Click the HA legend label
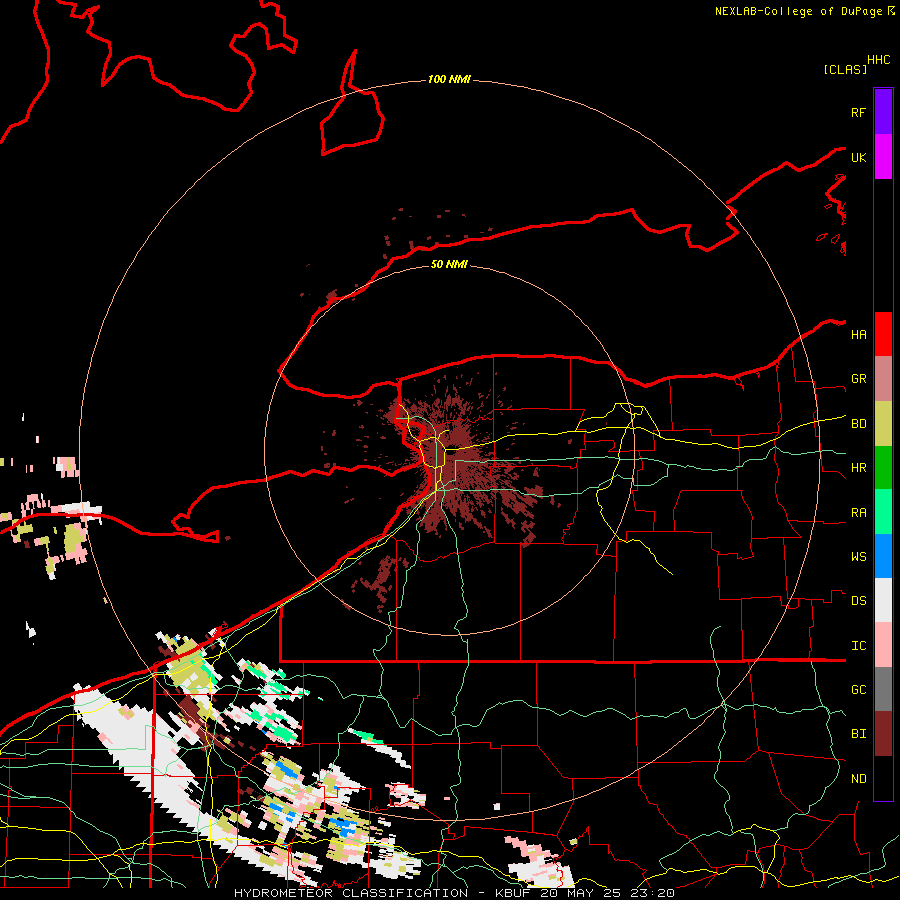900x900 pixels. (858, 334)
